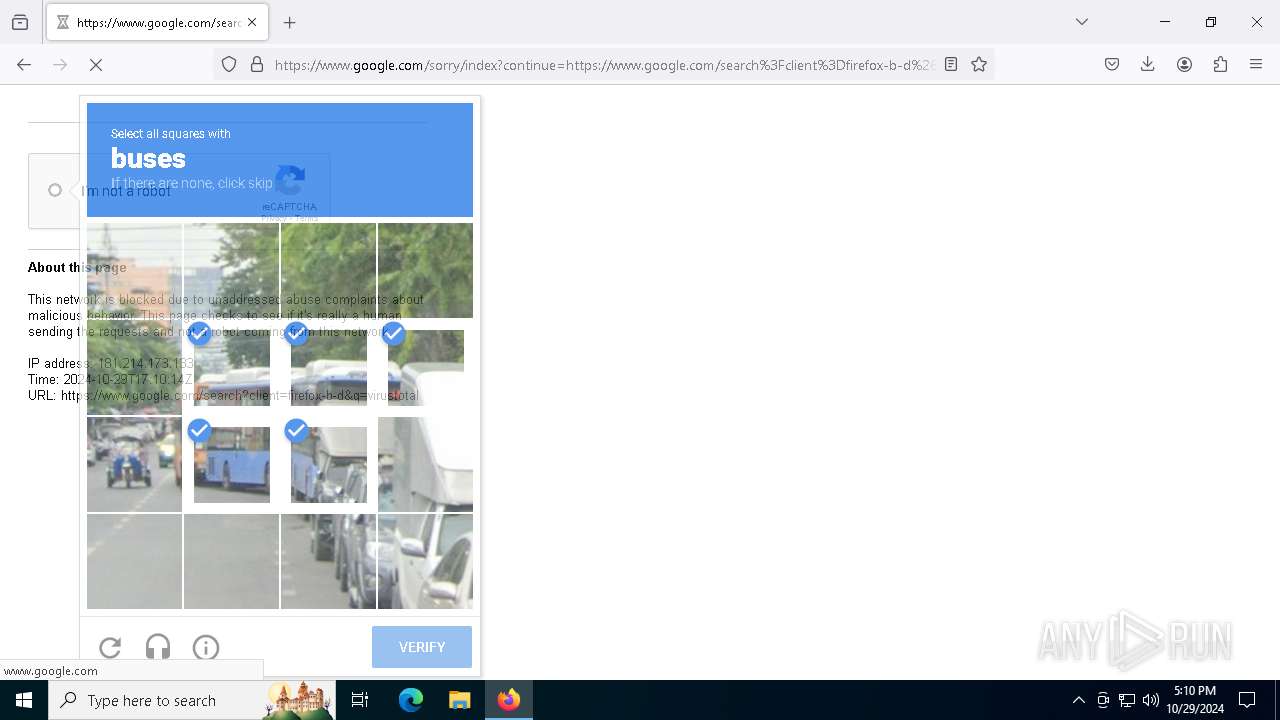This screenshot has height=720, width=1280.
Task: Go back to previous page
Action: coord(24,65)
